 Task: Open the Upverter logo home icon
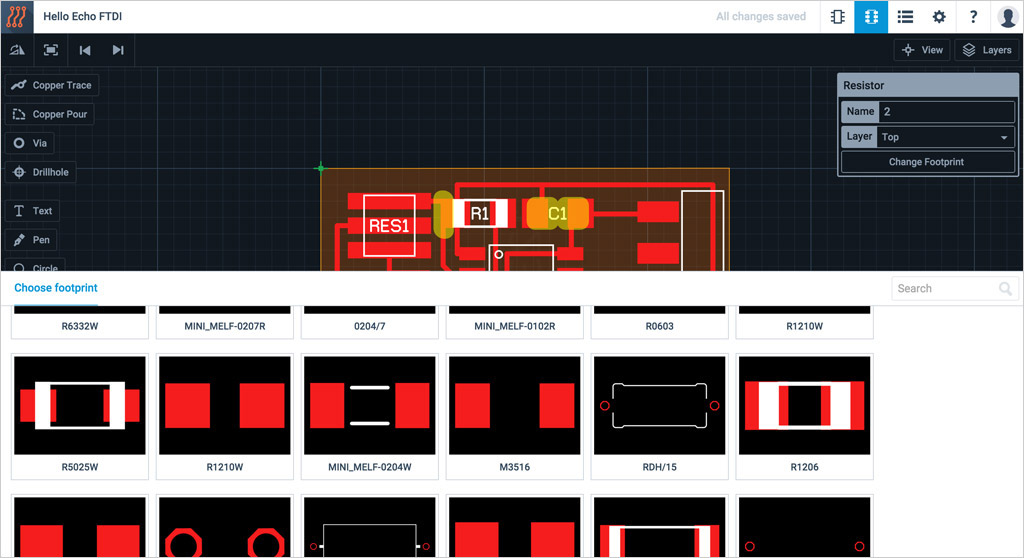(x=16, y=16)
